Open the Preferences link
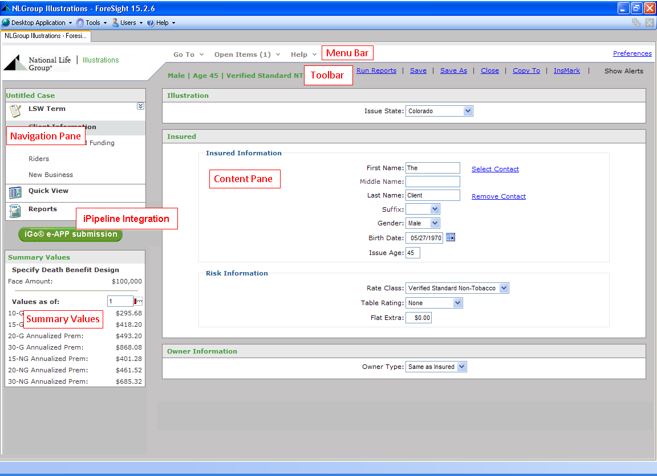 (632, 54)
